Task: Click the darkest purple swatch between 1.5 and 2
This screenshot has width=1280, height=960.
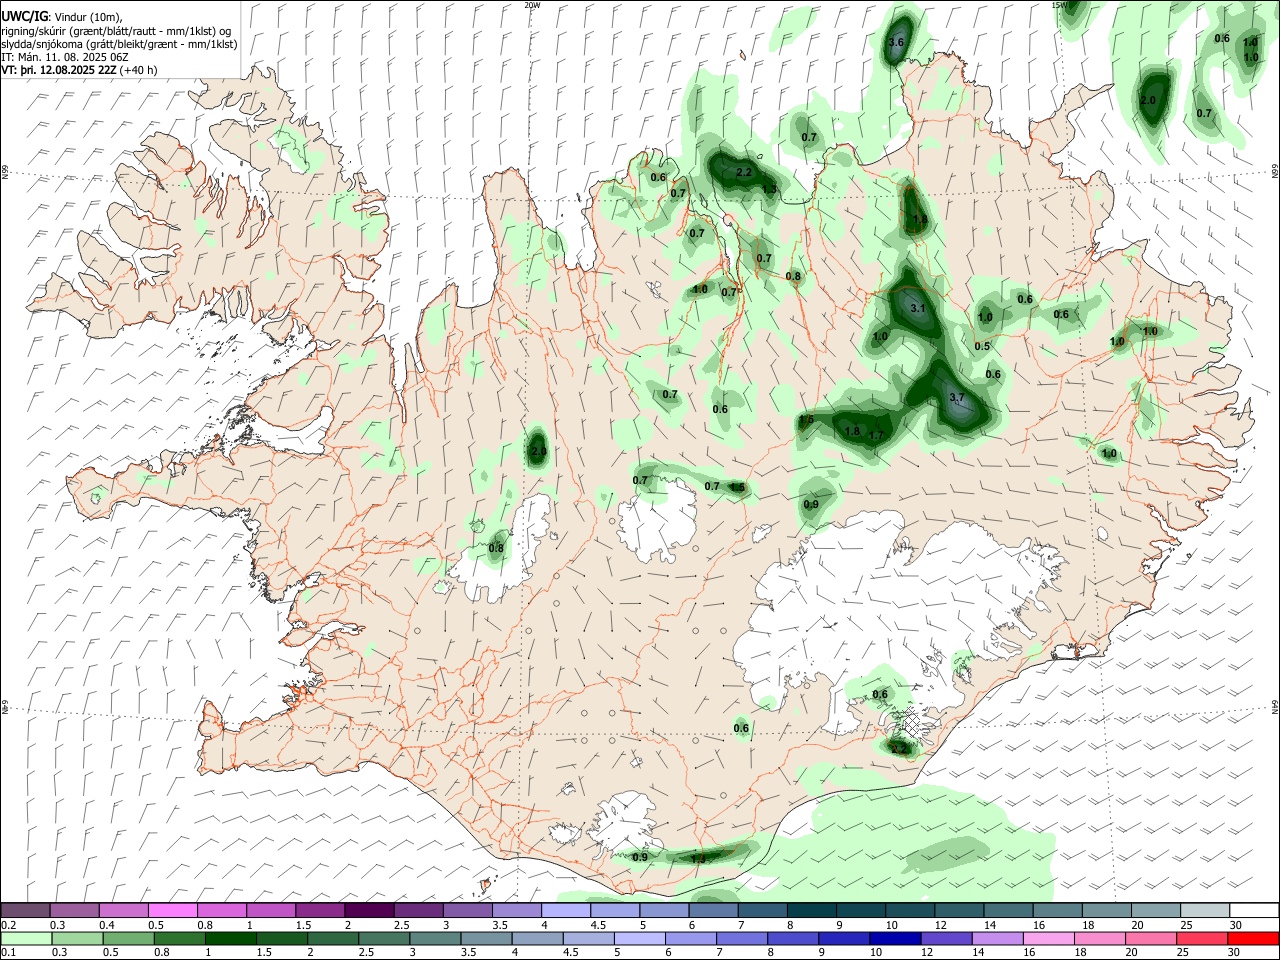Action: [x=368, y=911]
